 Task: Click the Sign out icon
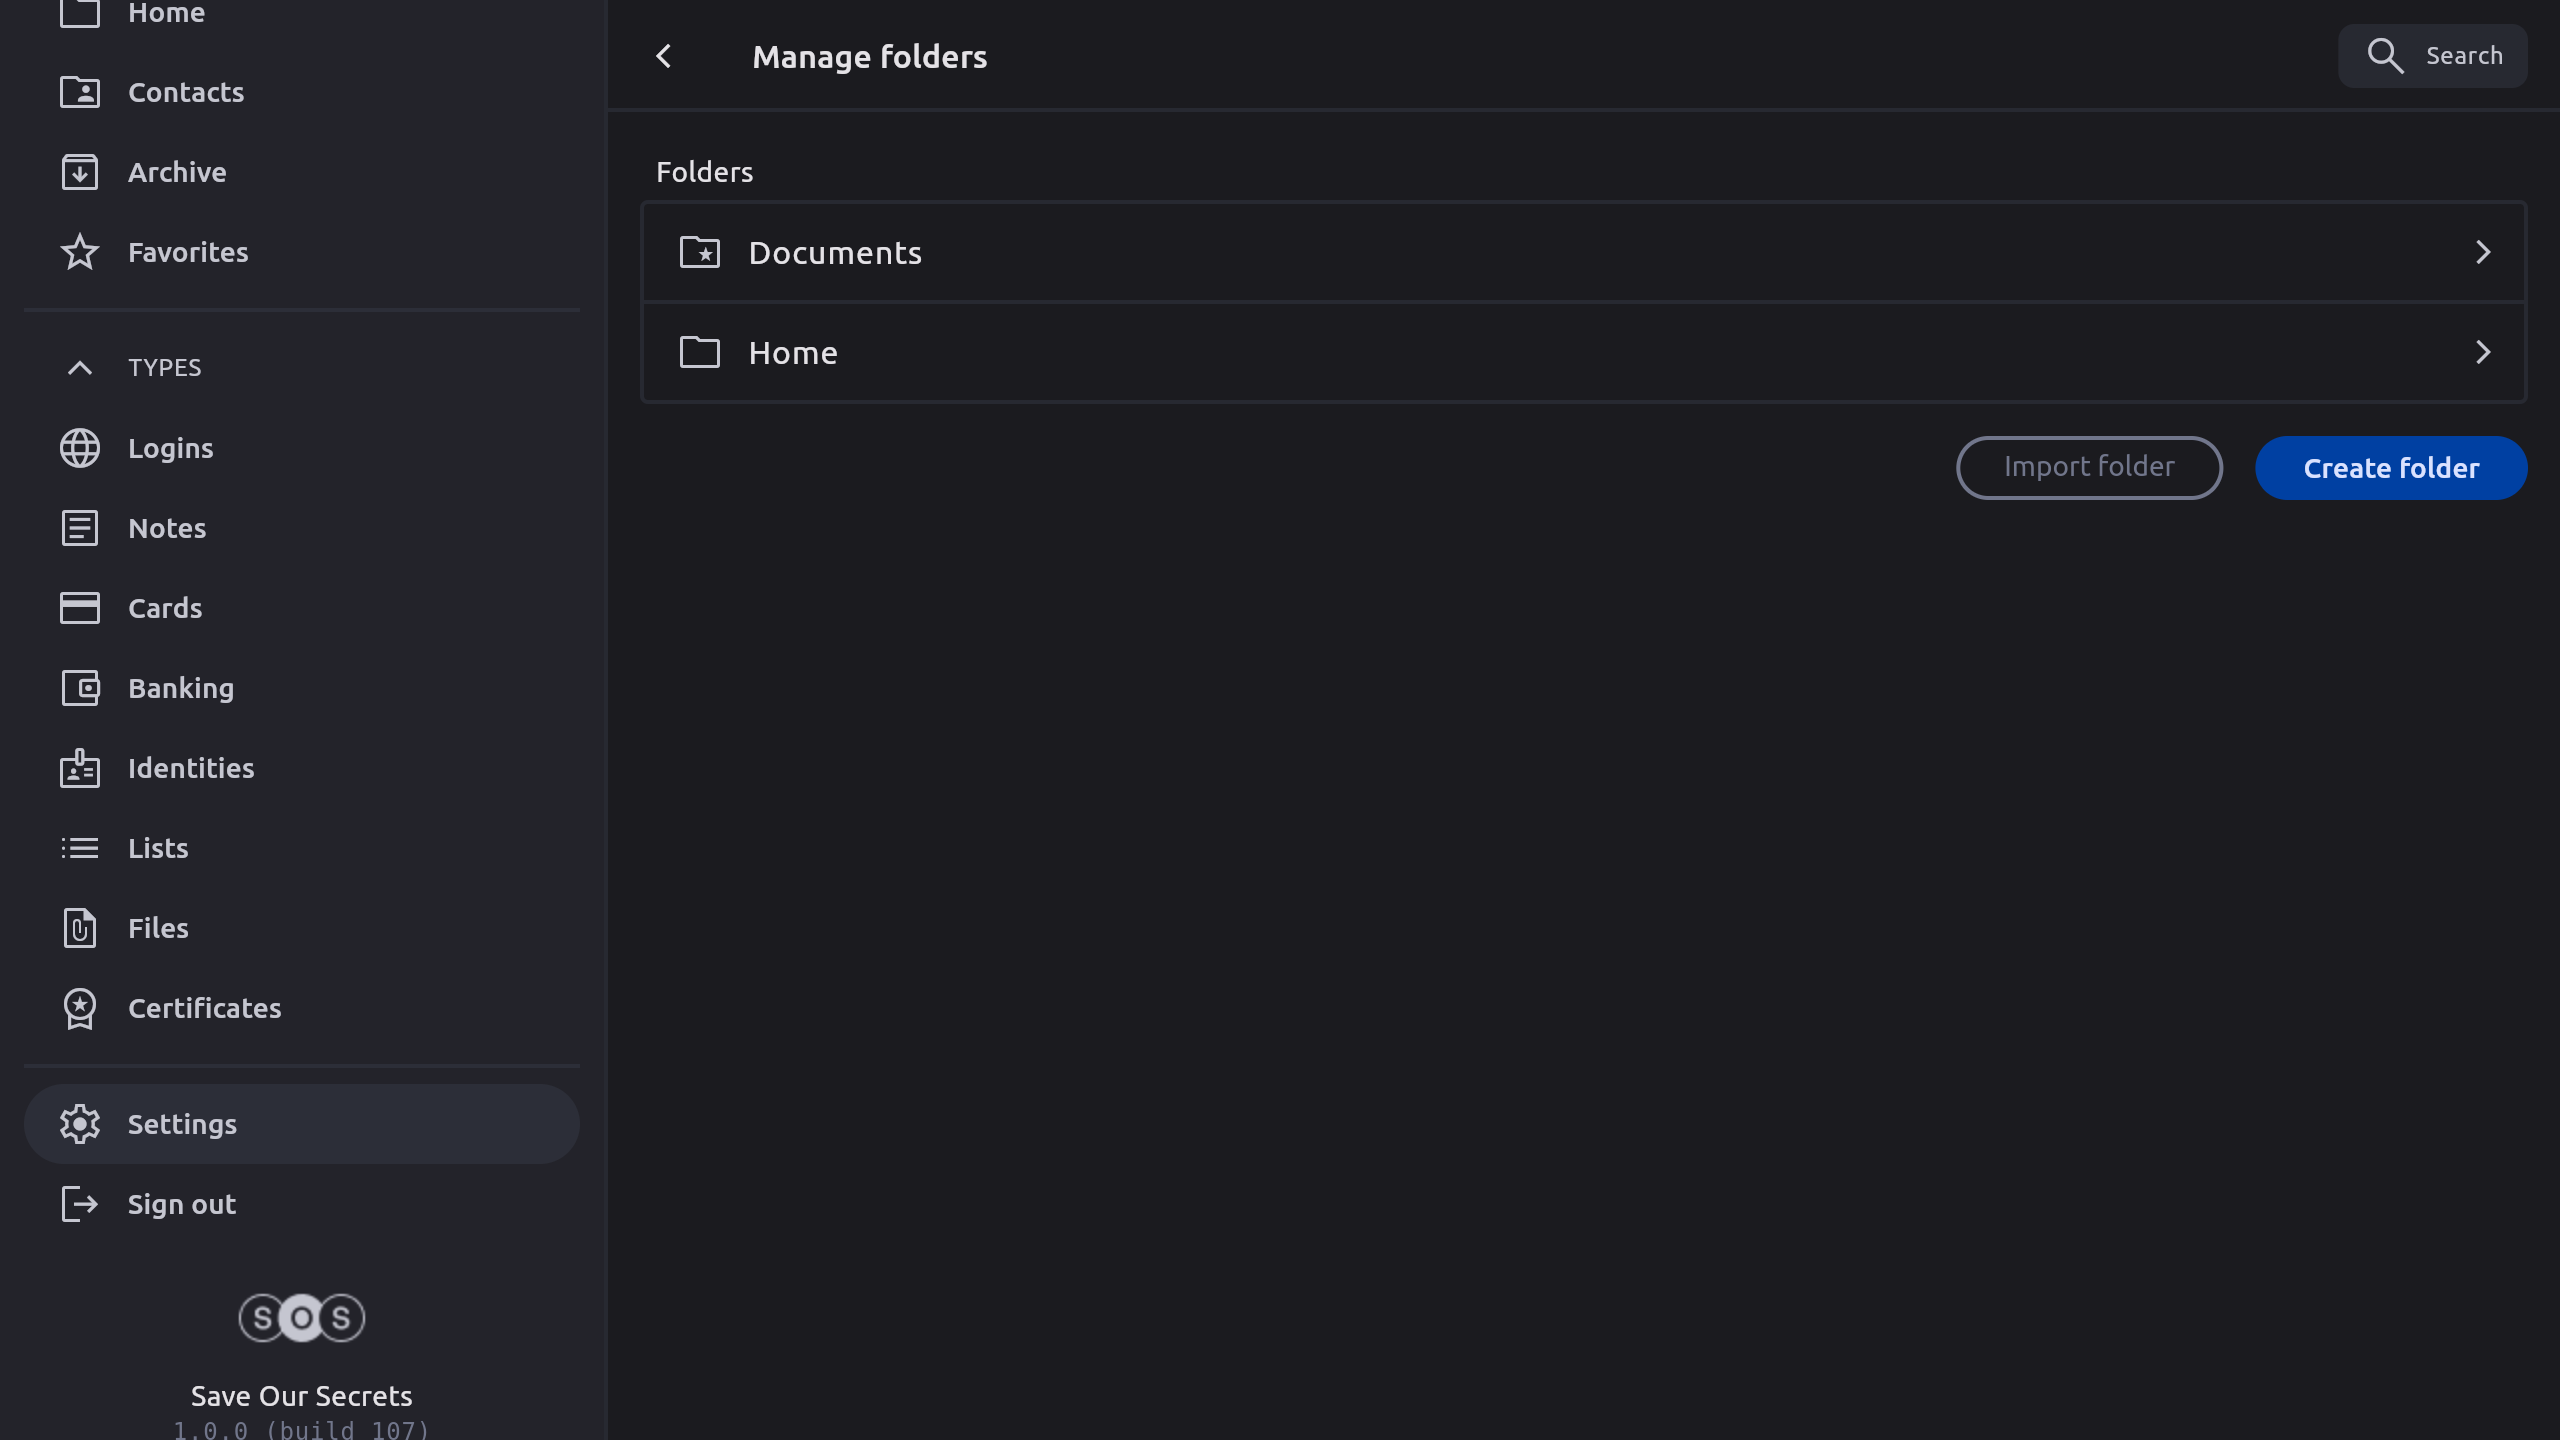(x=80, y=1204)
